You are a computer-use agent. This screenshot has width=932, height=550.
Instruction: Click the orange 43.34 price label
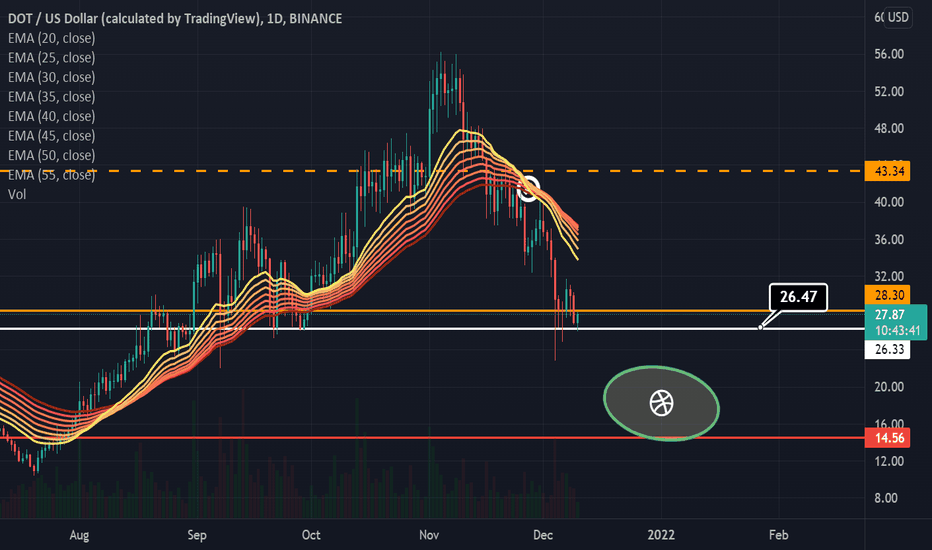click(x=889, y=171)
